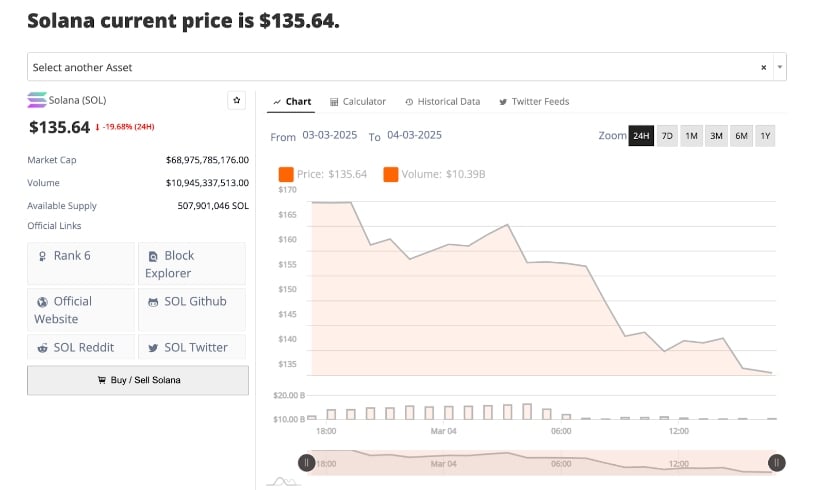Click the left range slider handle

(307, 462)
